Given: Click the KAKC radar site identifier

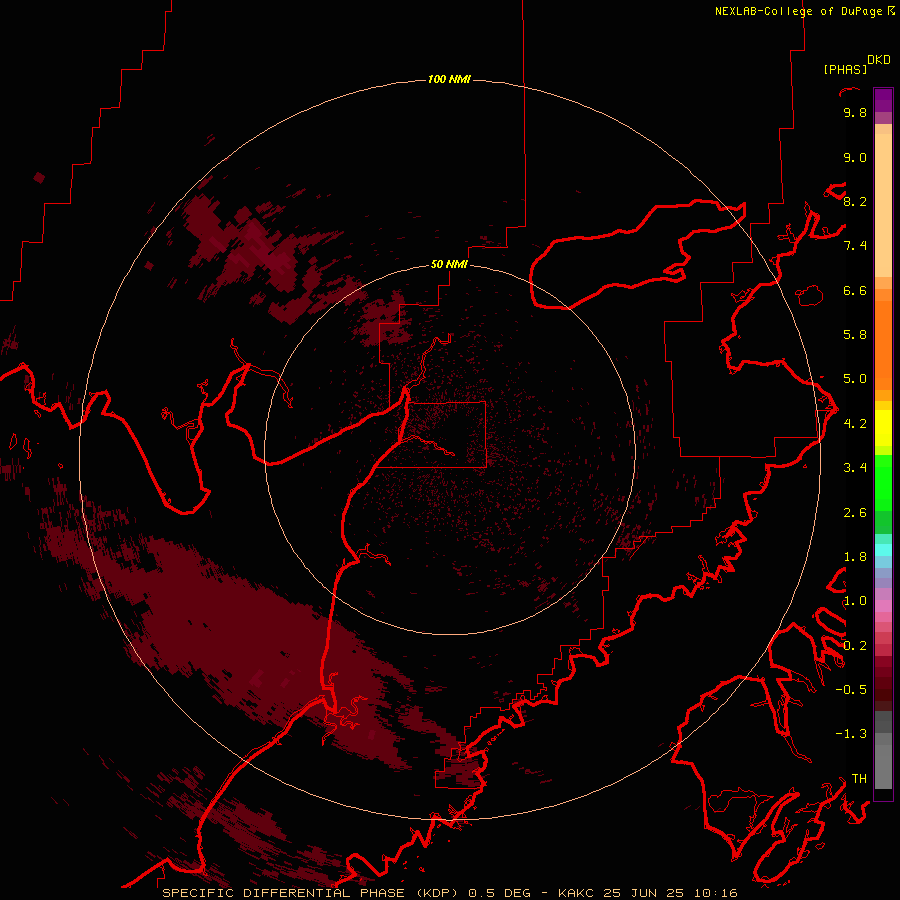Looking at the screenshot, I should [577, 893].
